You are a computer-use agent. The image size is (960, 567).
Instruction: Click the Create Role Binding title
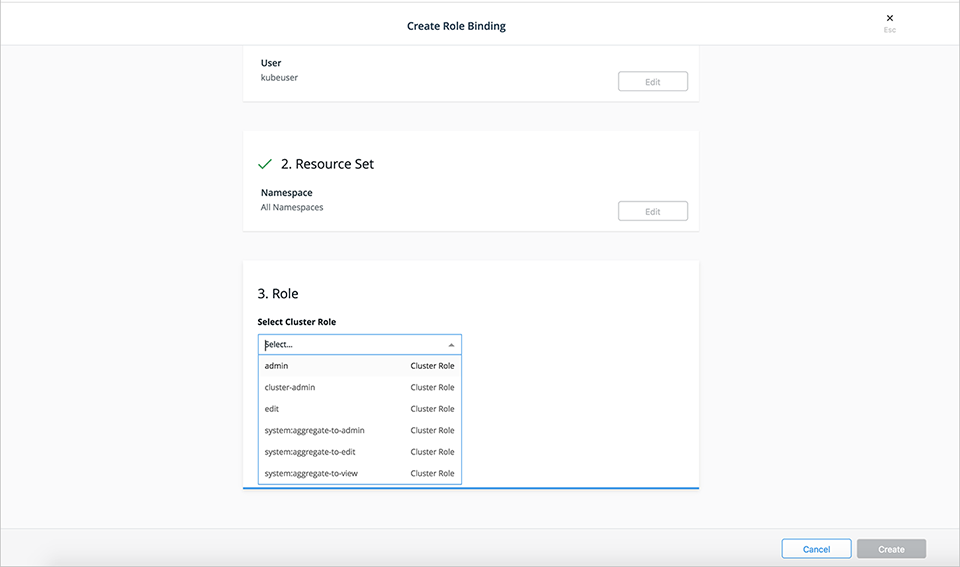pyautogui.click(x=456, y=26)
